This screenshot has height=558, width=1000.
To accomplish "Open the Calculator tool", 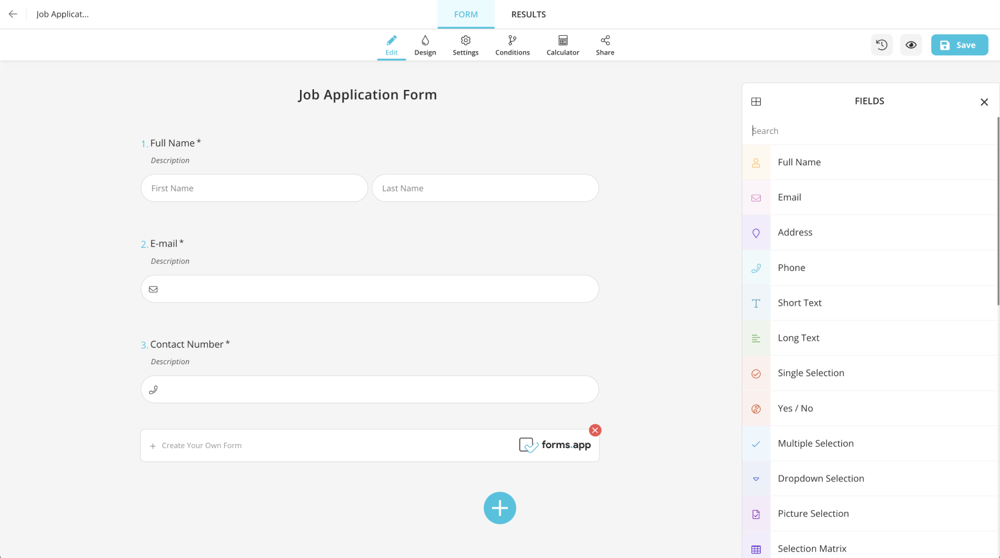I will coord(562,45).
